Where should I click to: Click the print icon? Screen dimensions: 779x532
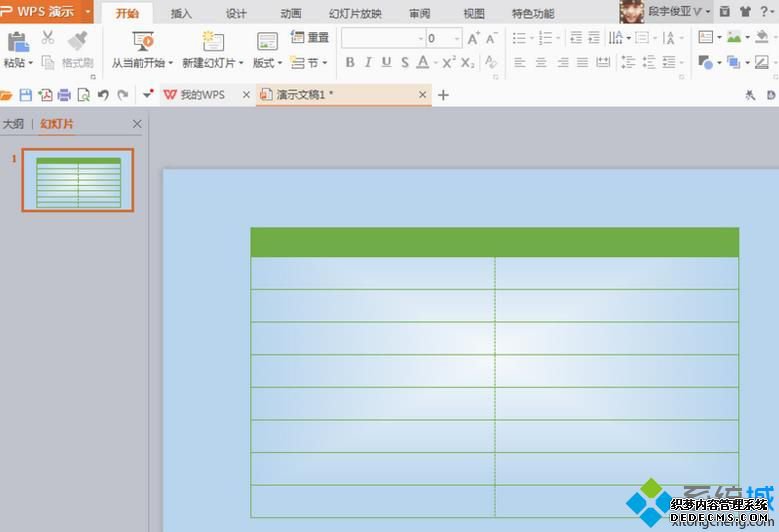pyautogui.click(x=64, y=95)
